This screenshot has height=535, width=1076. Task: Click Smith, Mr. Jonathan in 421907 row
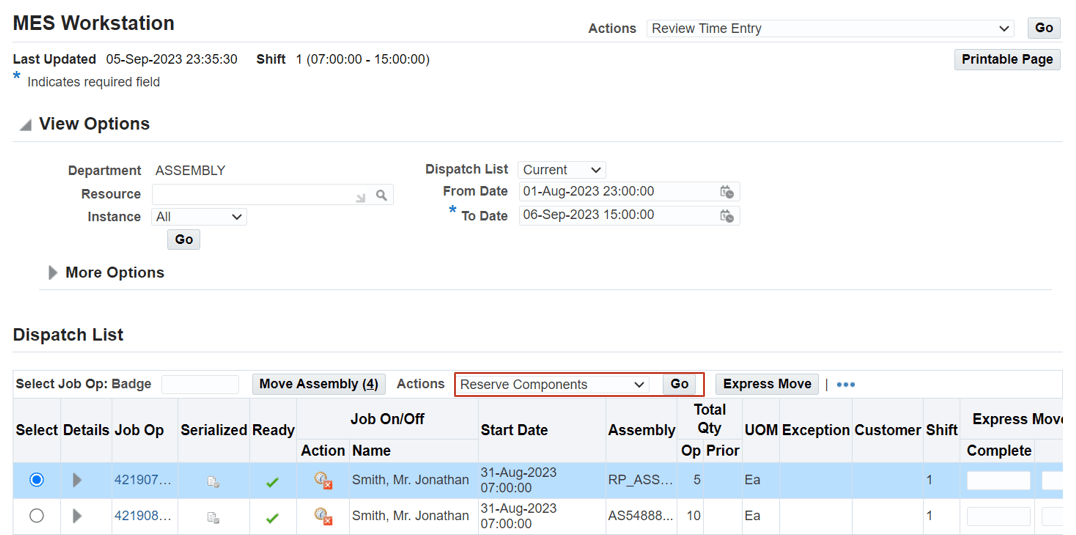[410, 480]
